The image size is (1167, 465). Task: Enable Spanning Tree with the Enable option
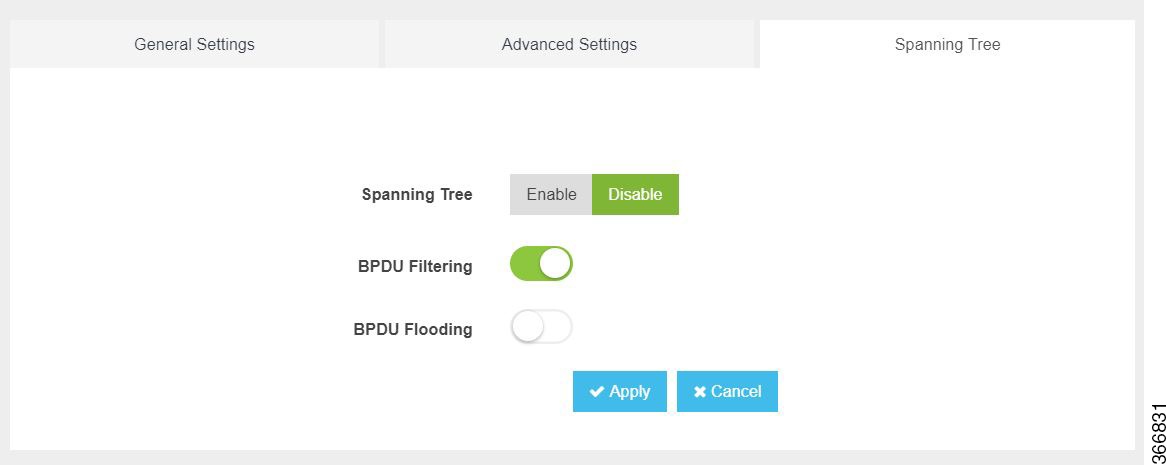tap(551, 194)
